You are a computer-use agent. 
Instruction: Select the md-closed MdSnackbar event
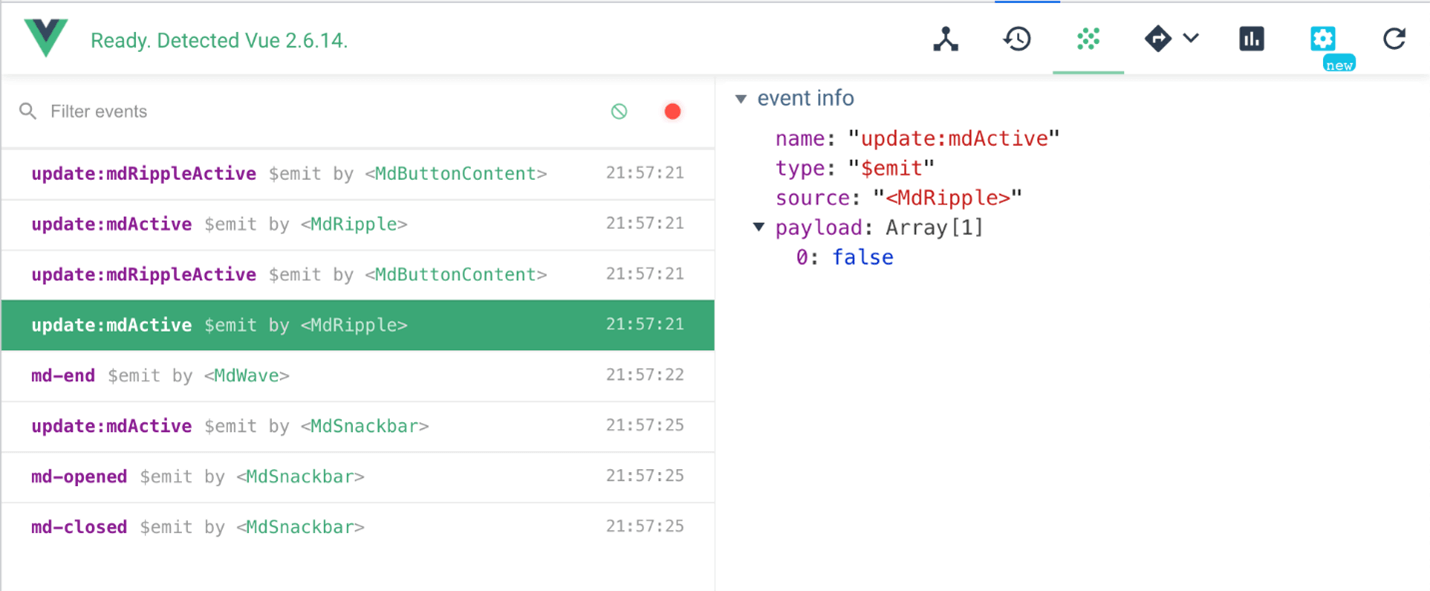[x=357, y=527]
